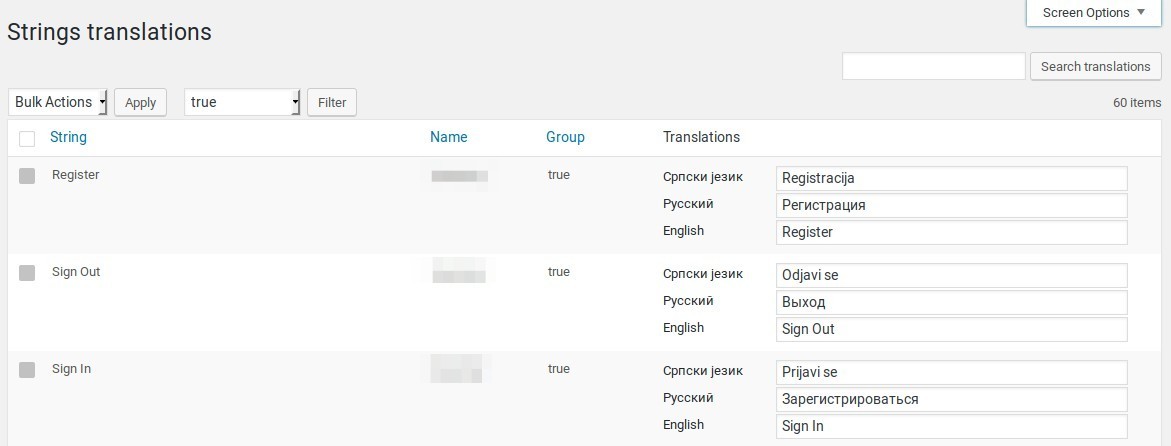Click the Apply button

(x=140, y=102)
